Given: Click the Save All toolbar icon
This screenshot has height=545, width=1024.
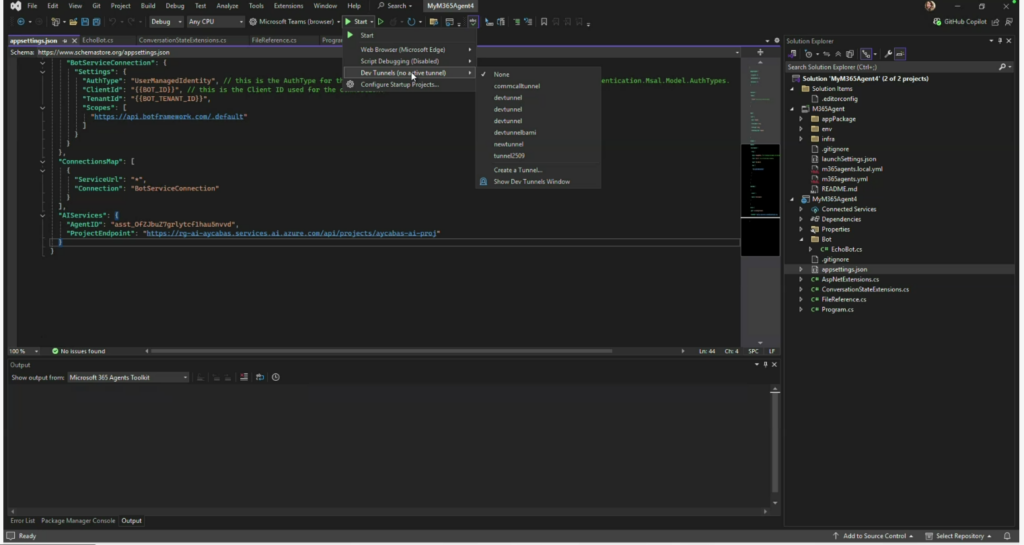Looking at the screenshot, I should tap(96, 22).
